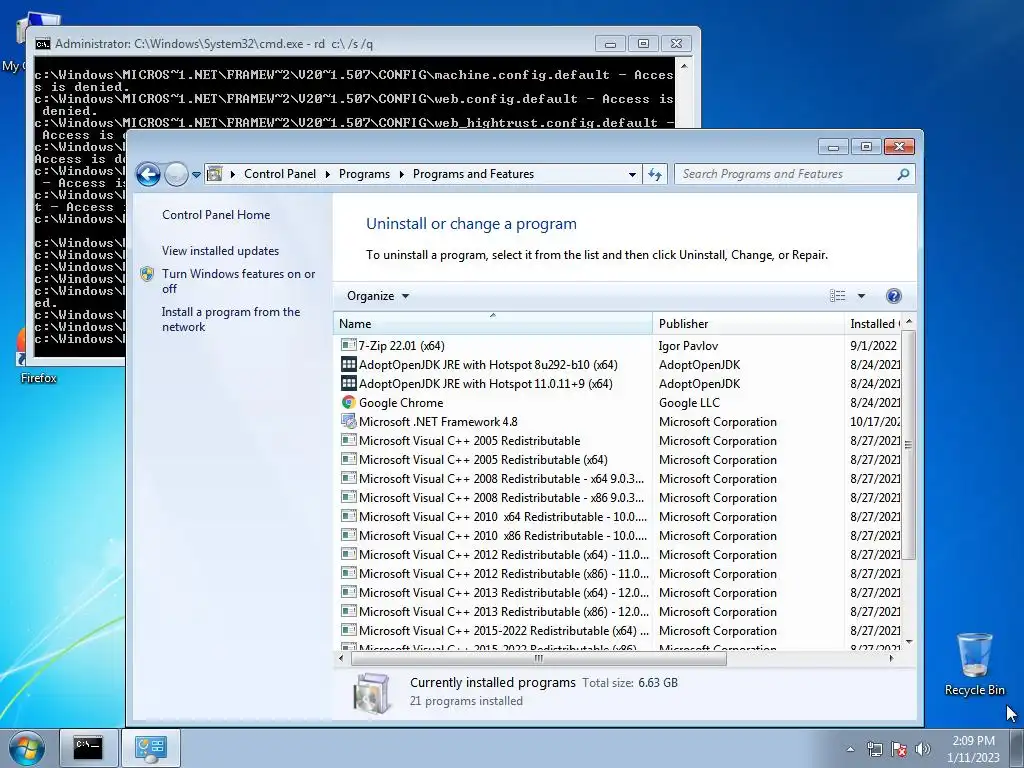The width and height of the screenshot is (1024, 768).
Task: Click the Forward arrow navigation button
Action: pyautogui.click(x=176, y=174)
